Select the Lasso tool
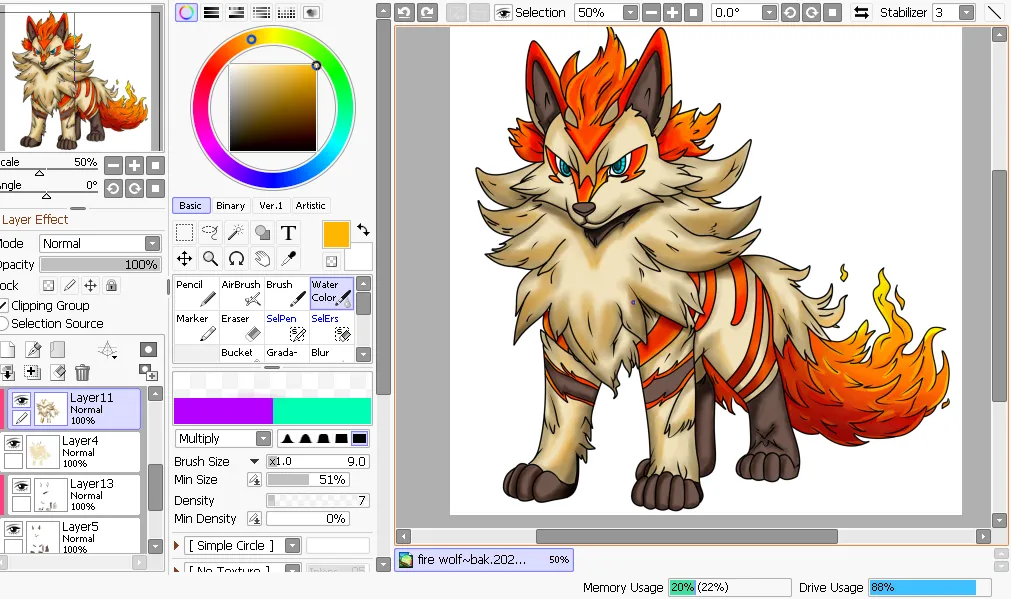This screenshot has height=599, width=1011. pyautogui.click(x=210, y=233)
